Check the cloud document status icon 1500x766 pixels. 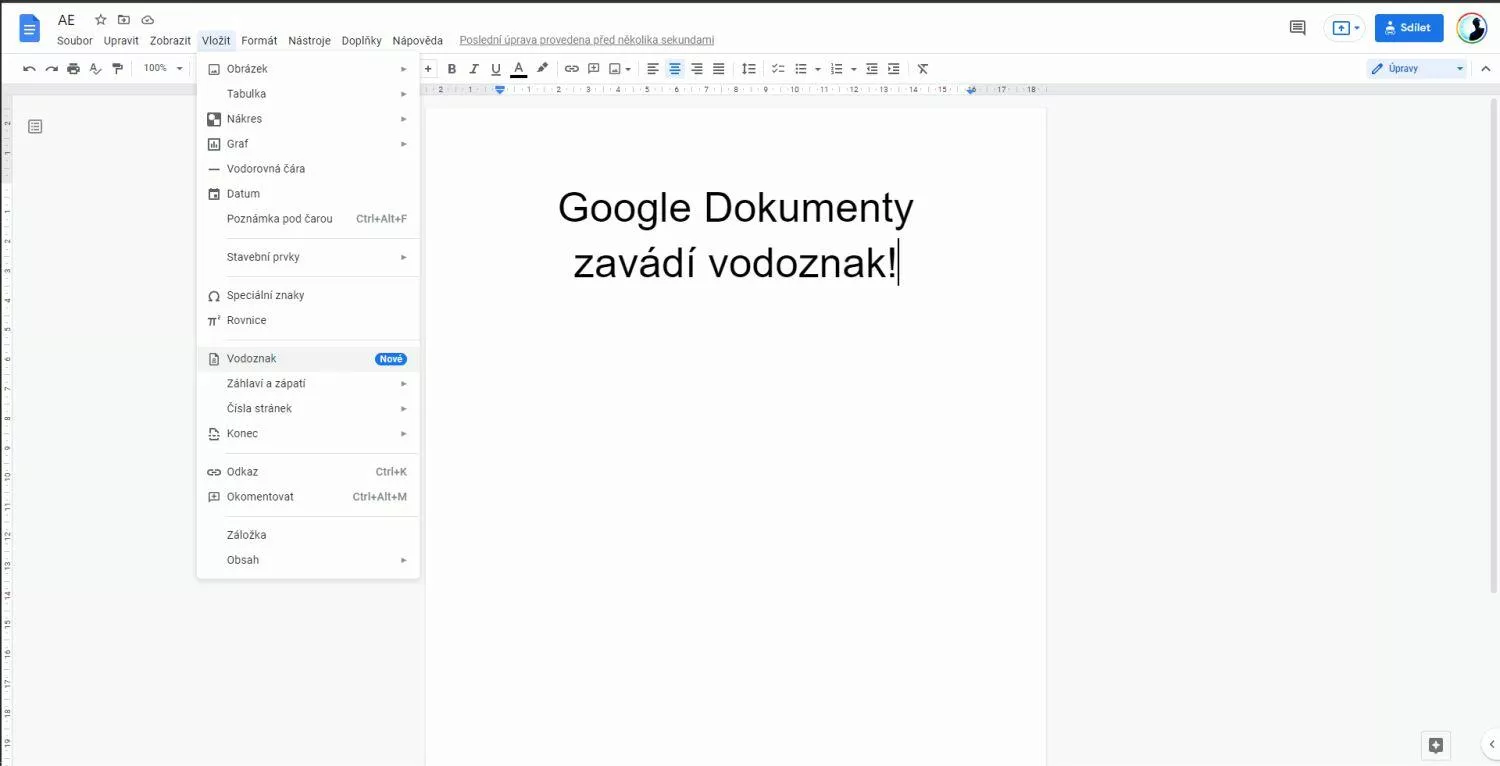pos(148,20)
